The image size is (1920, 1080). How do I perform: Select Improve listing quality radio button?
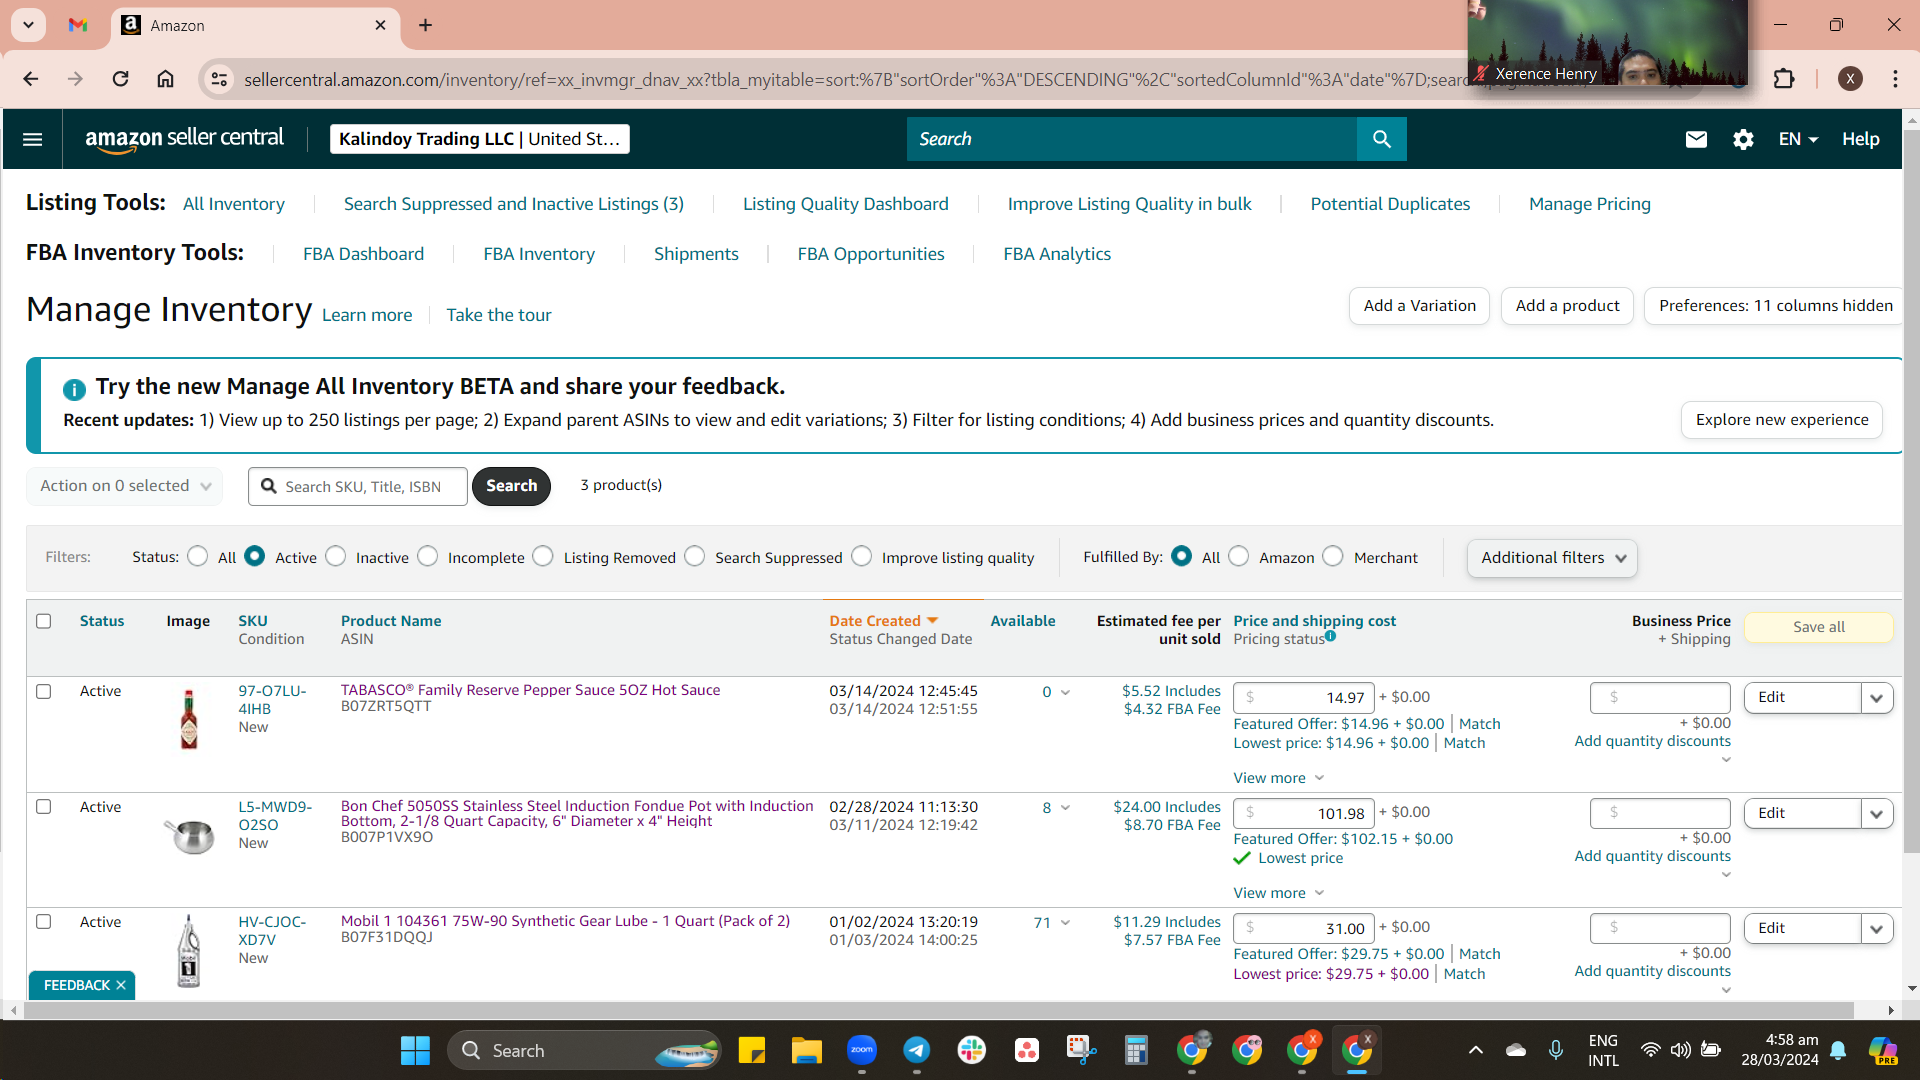(862, 556)
